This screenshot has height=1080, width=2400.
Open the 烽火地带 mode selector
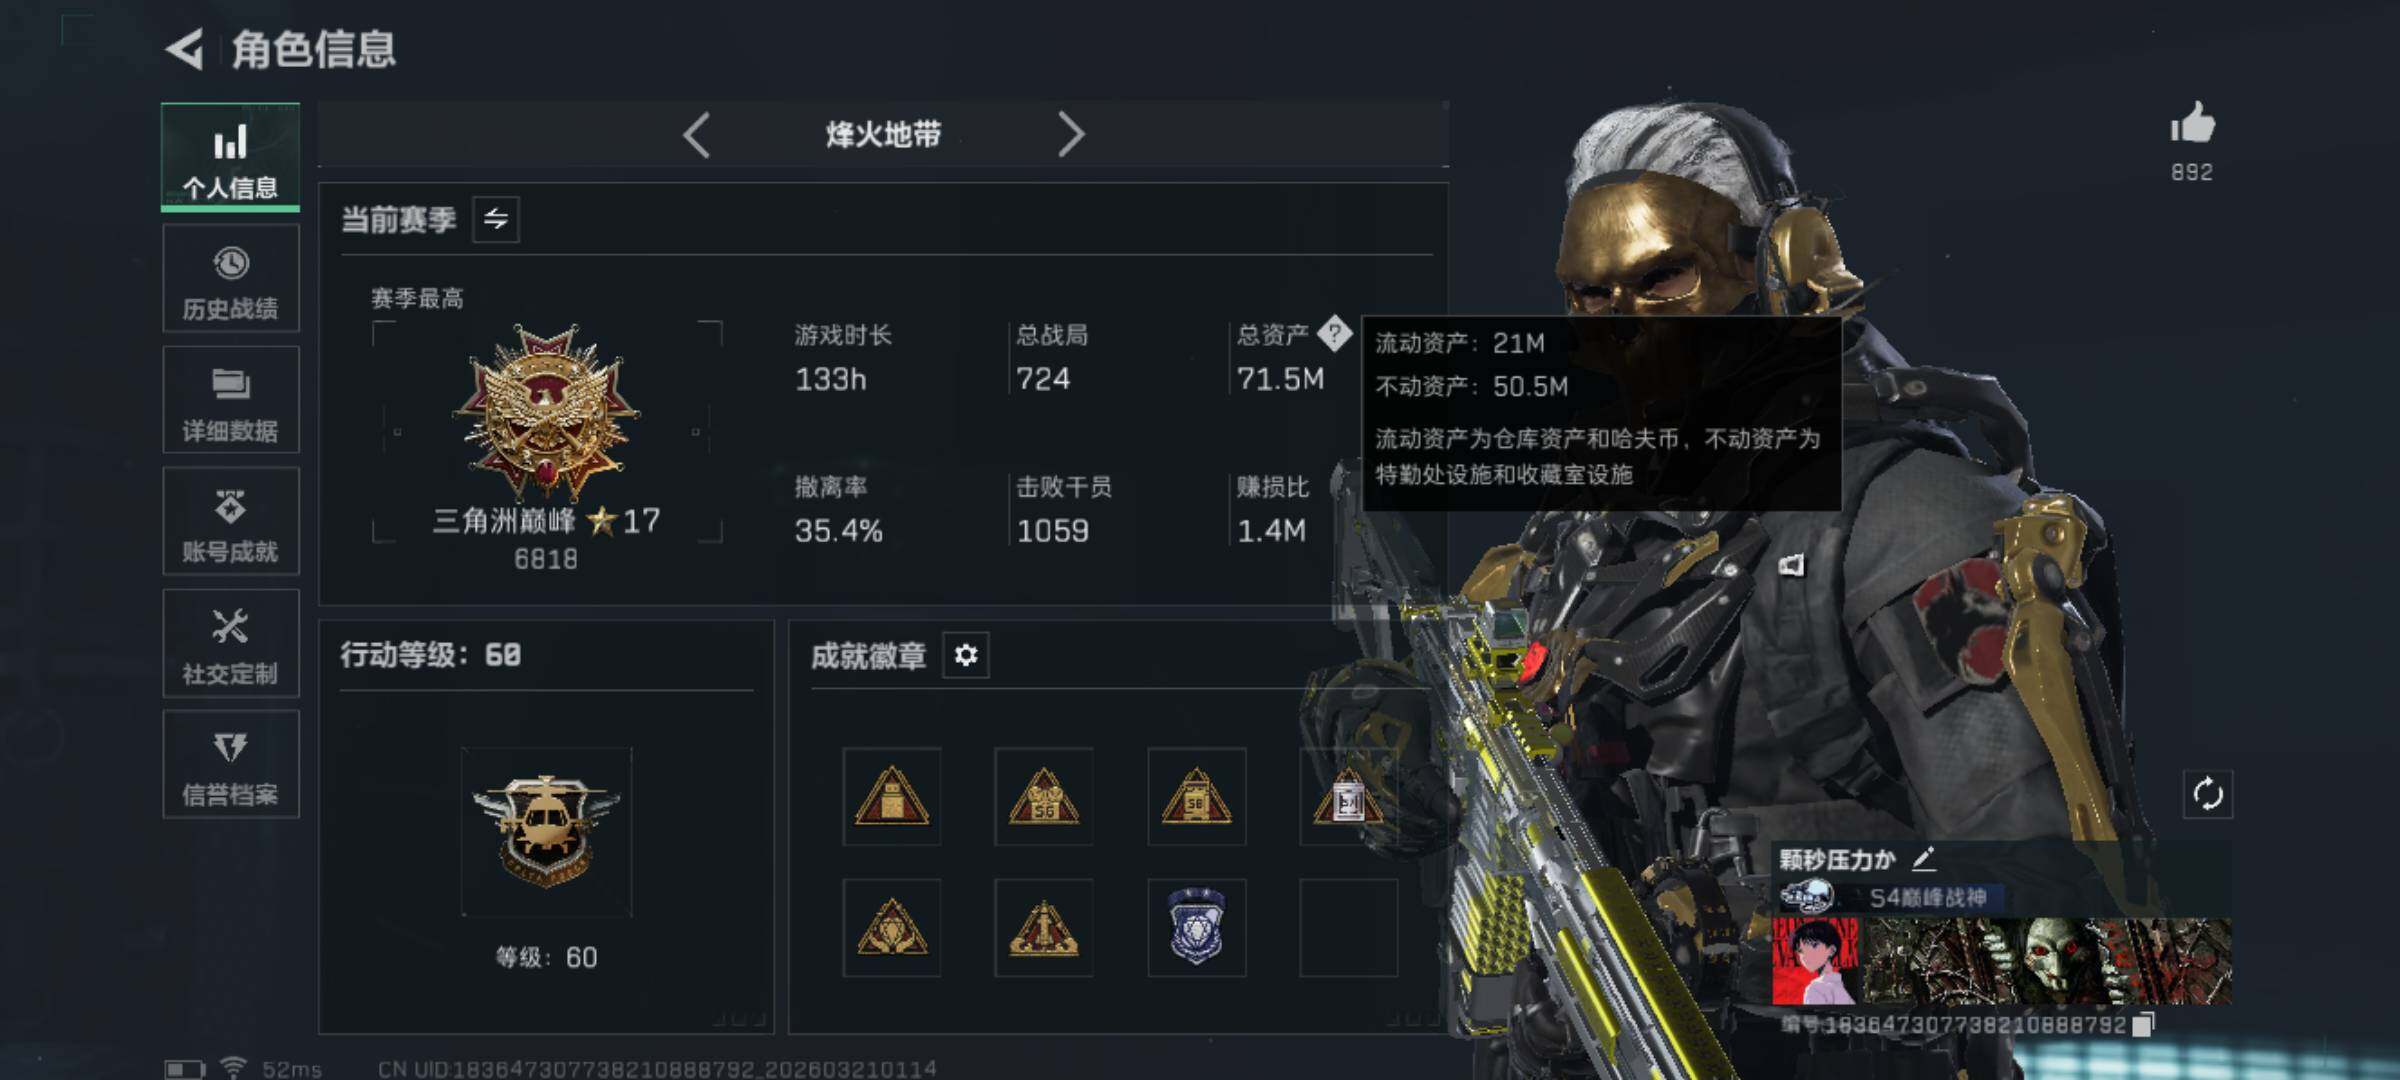click(883, 134)
